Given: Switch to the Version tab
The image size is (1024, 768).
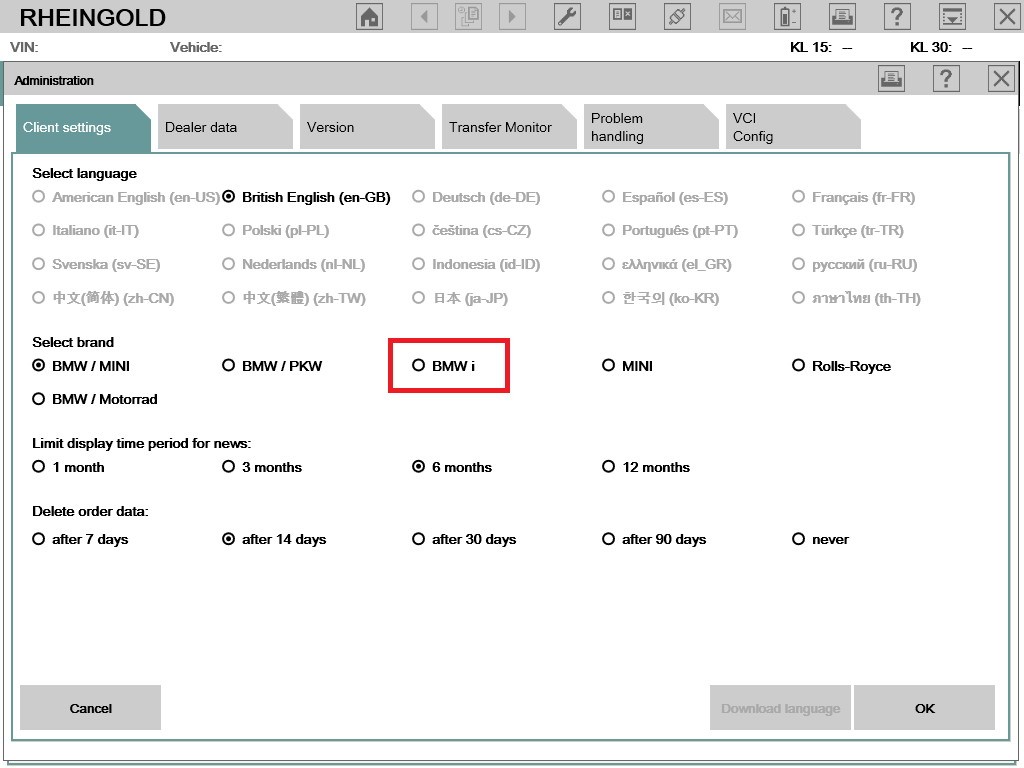Looking at the screenshot, I should click(x=367, y=127).
